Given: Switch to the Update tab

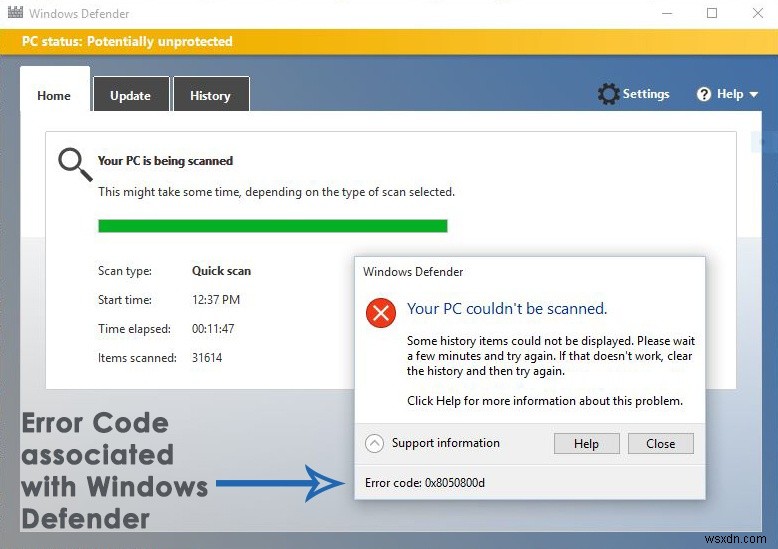Looking at the screenshot, I should (x=130, y=95).
